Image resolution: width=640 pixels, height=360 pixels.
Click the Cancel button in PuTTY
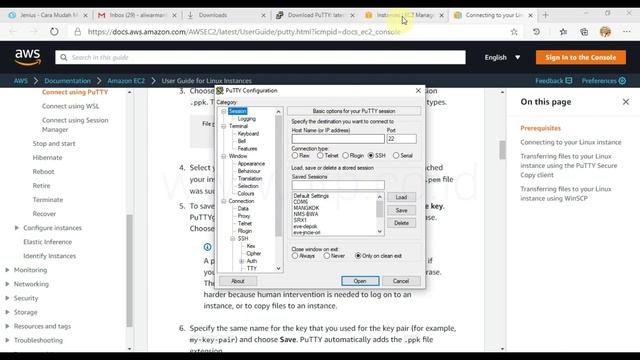pyautogui.click(x=401, y=281)
